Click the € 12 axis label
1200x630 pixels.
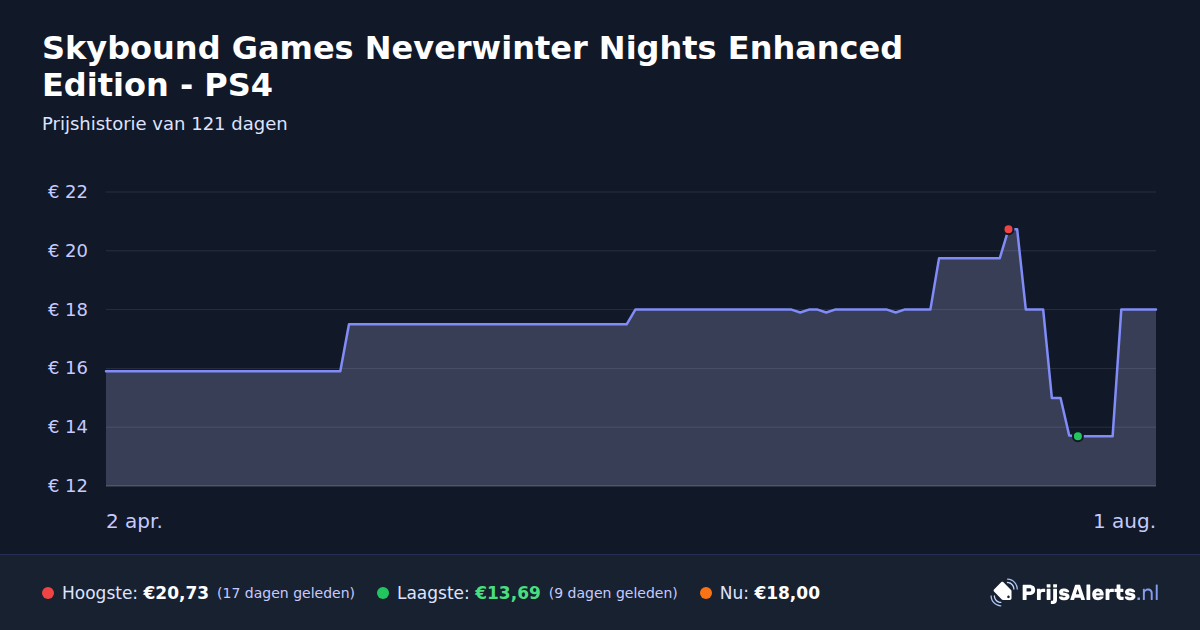68,486
